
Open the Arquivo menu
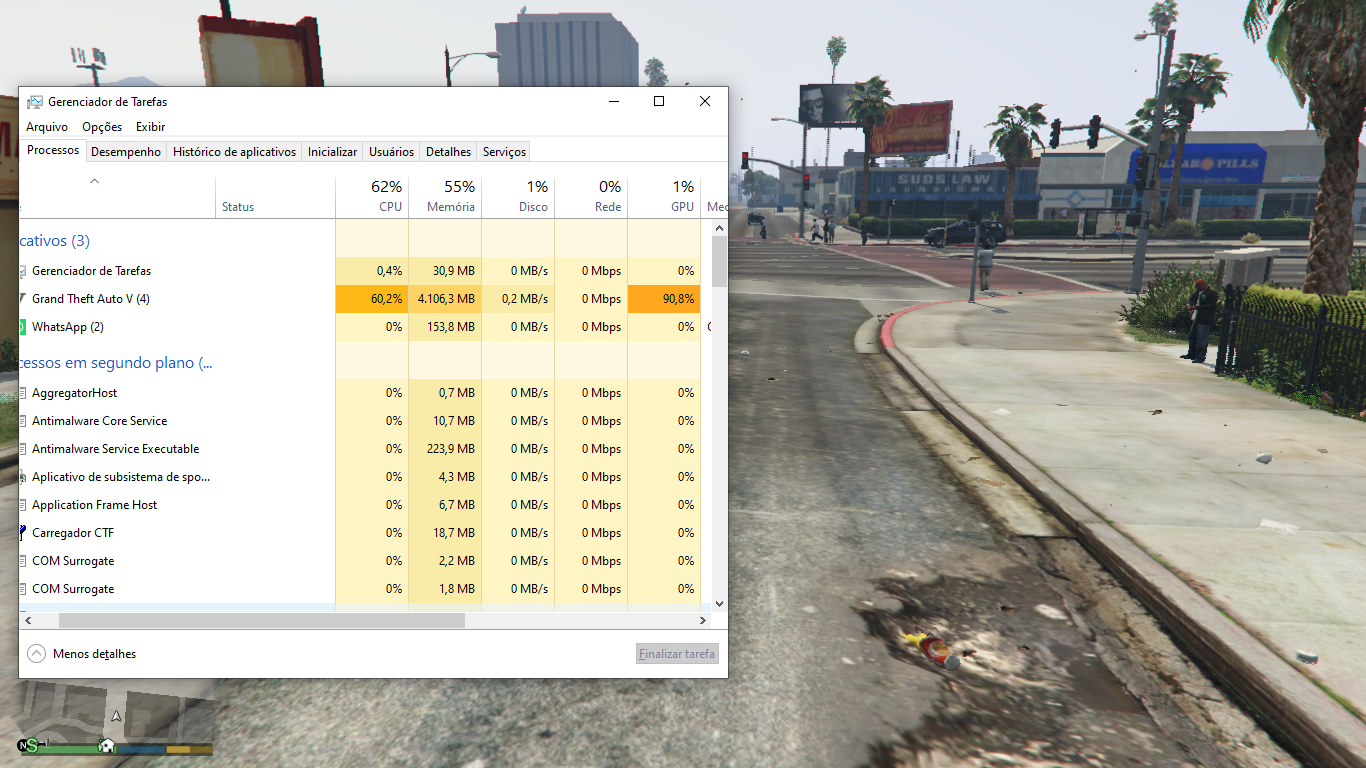(47, 127)
